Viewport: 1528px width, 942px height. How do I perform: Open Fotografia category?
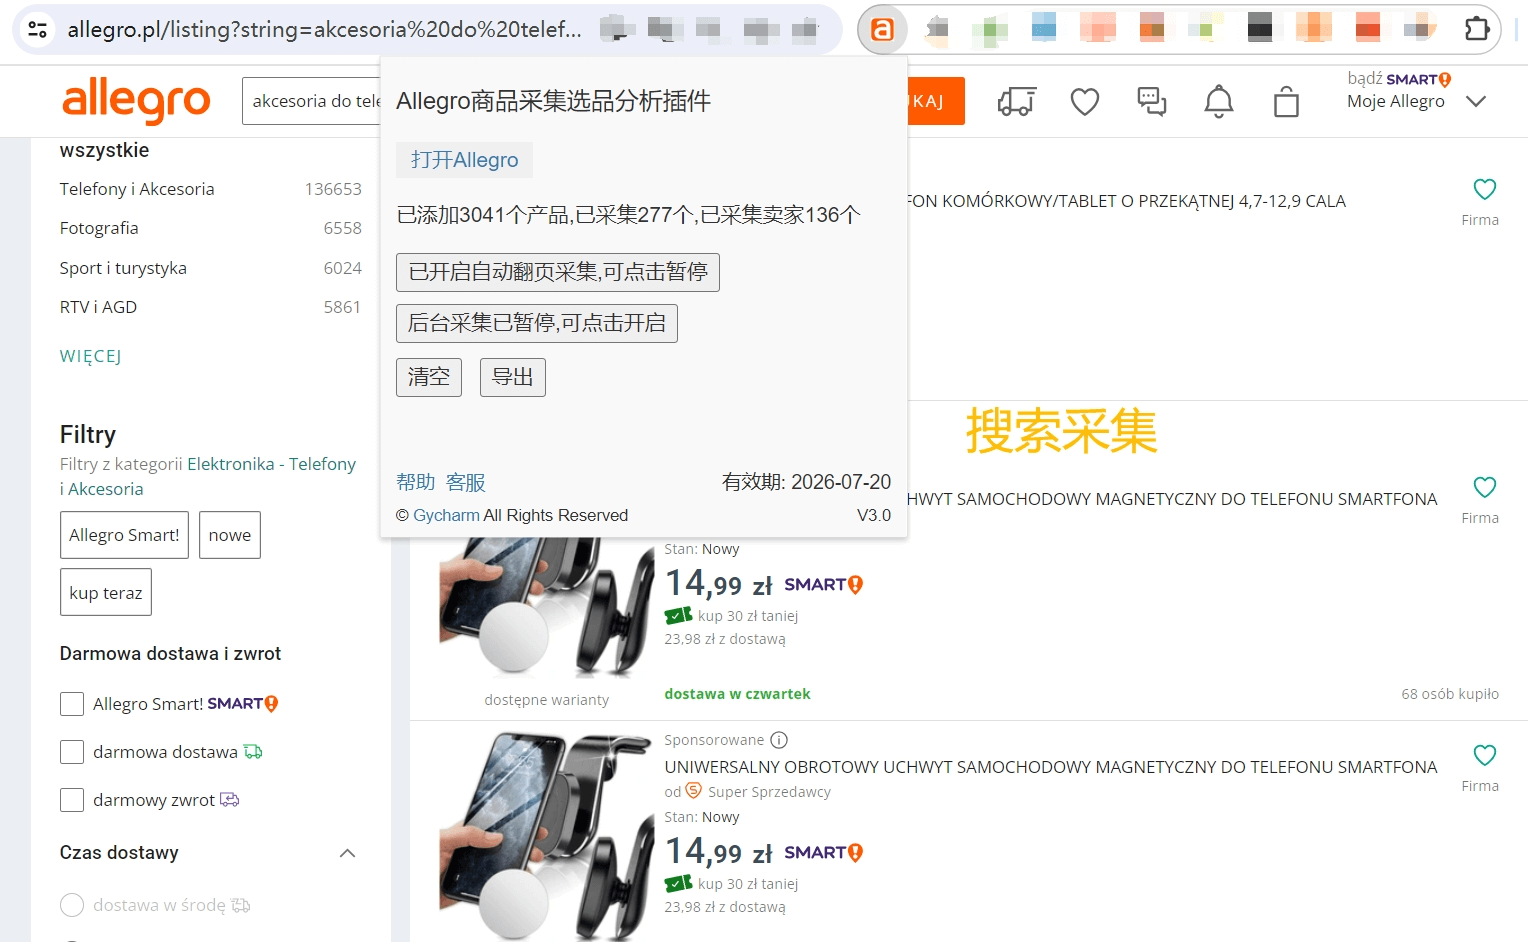99,228
